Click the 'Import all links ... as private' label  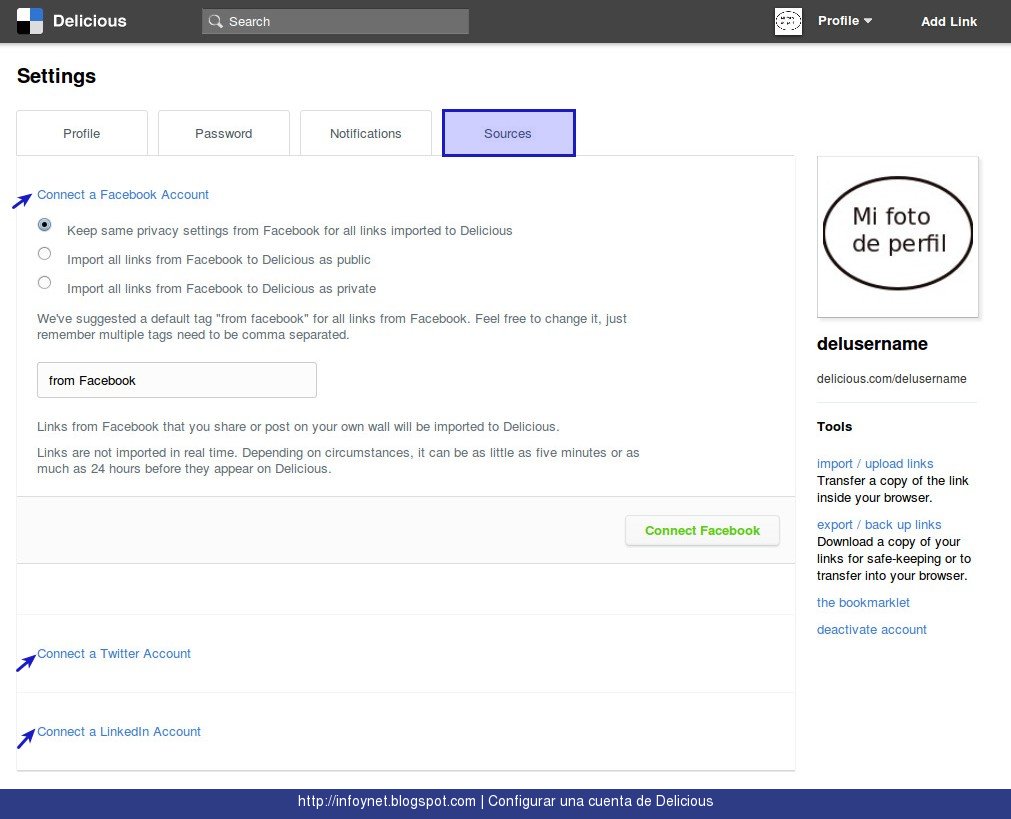221,289
